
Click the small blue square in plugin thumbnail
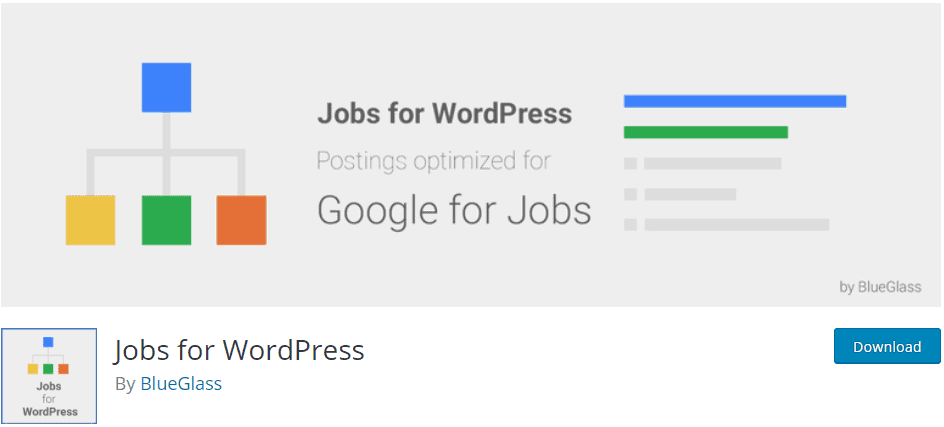tap(48, 342)
